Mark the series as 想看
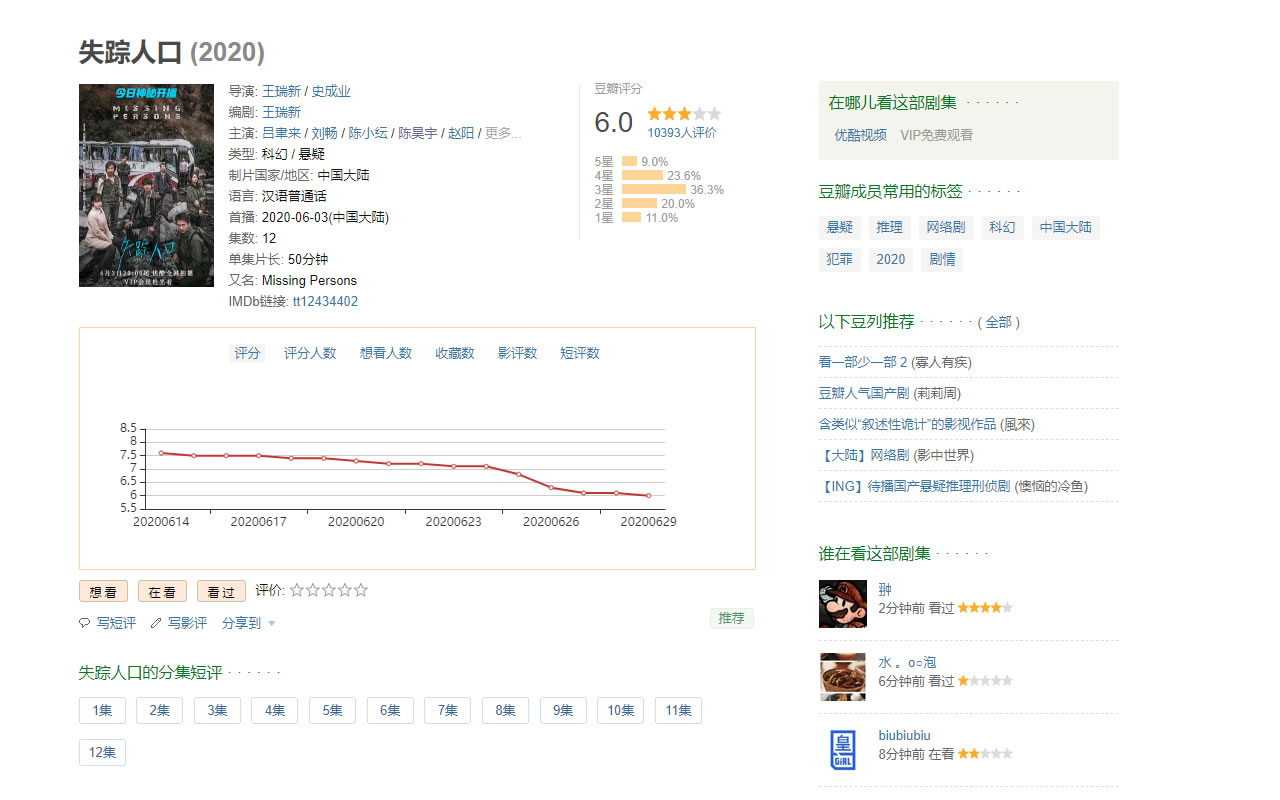The width and height of the screenshot is (1280, 800). [x=103, y=591]
